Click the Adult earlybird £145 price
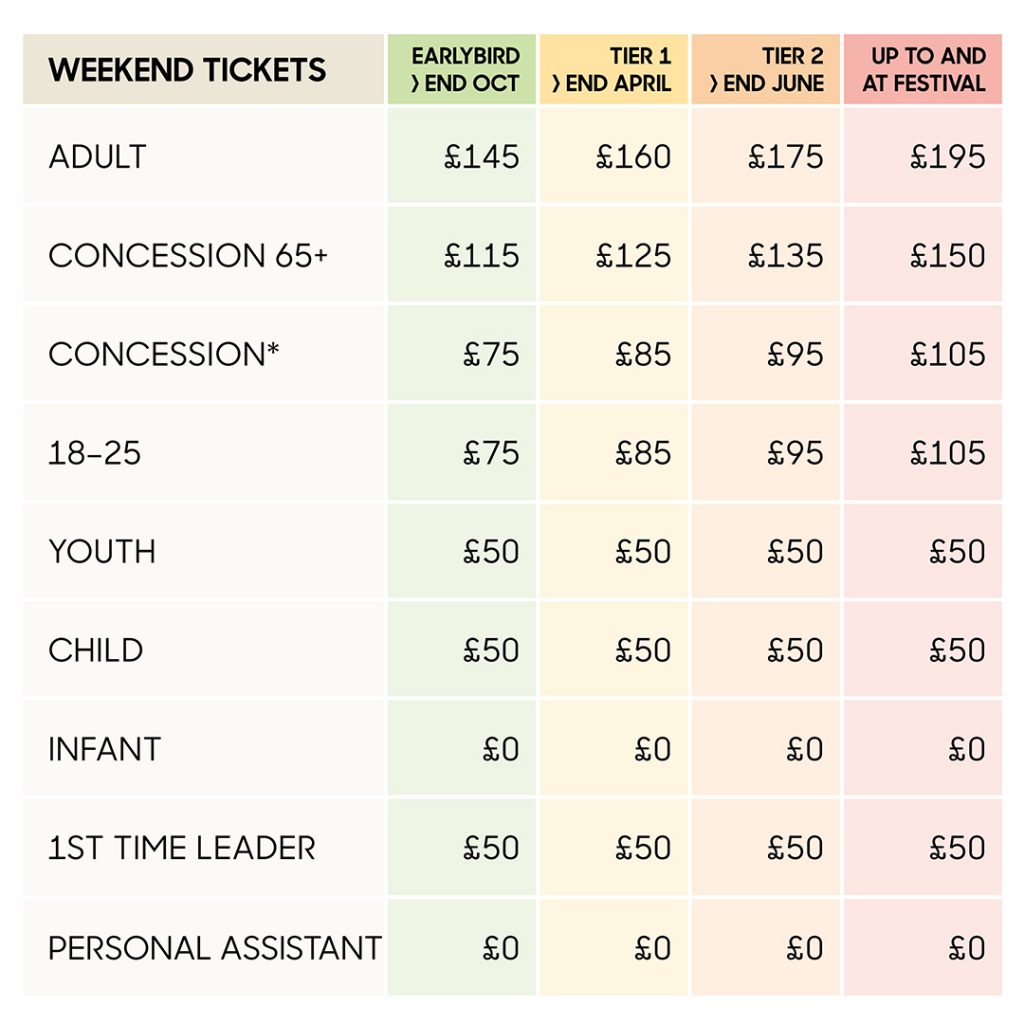 pos(482,157)
